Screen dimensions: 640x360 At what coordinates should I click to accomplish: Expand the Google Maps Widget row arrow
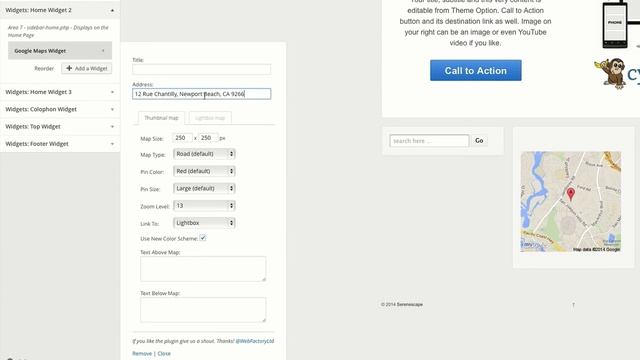pyautogui.click(x=103, y=51)
